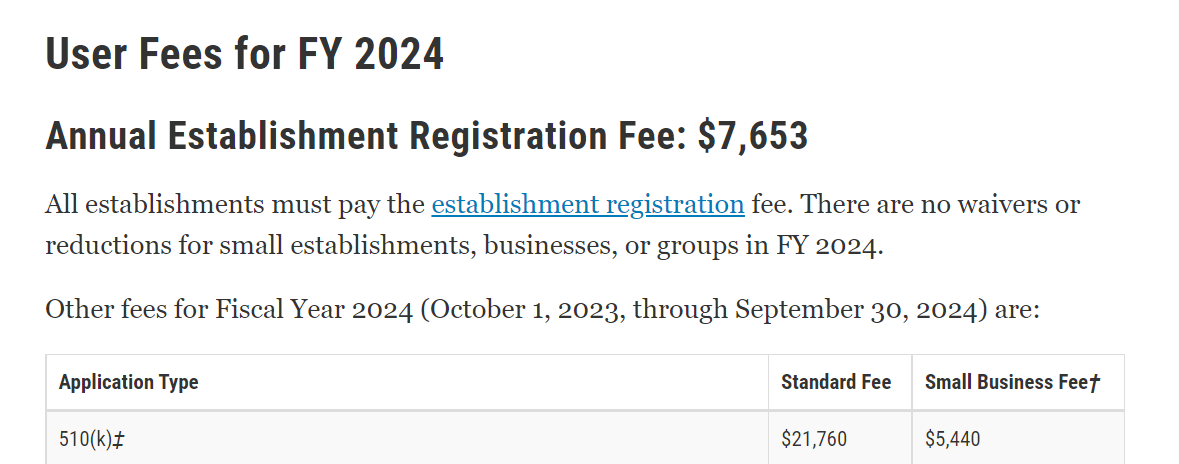Click the $5,440 small business fee cell
This screenshot has height=464, width=1179.
(x=951, y=438)
